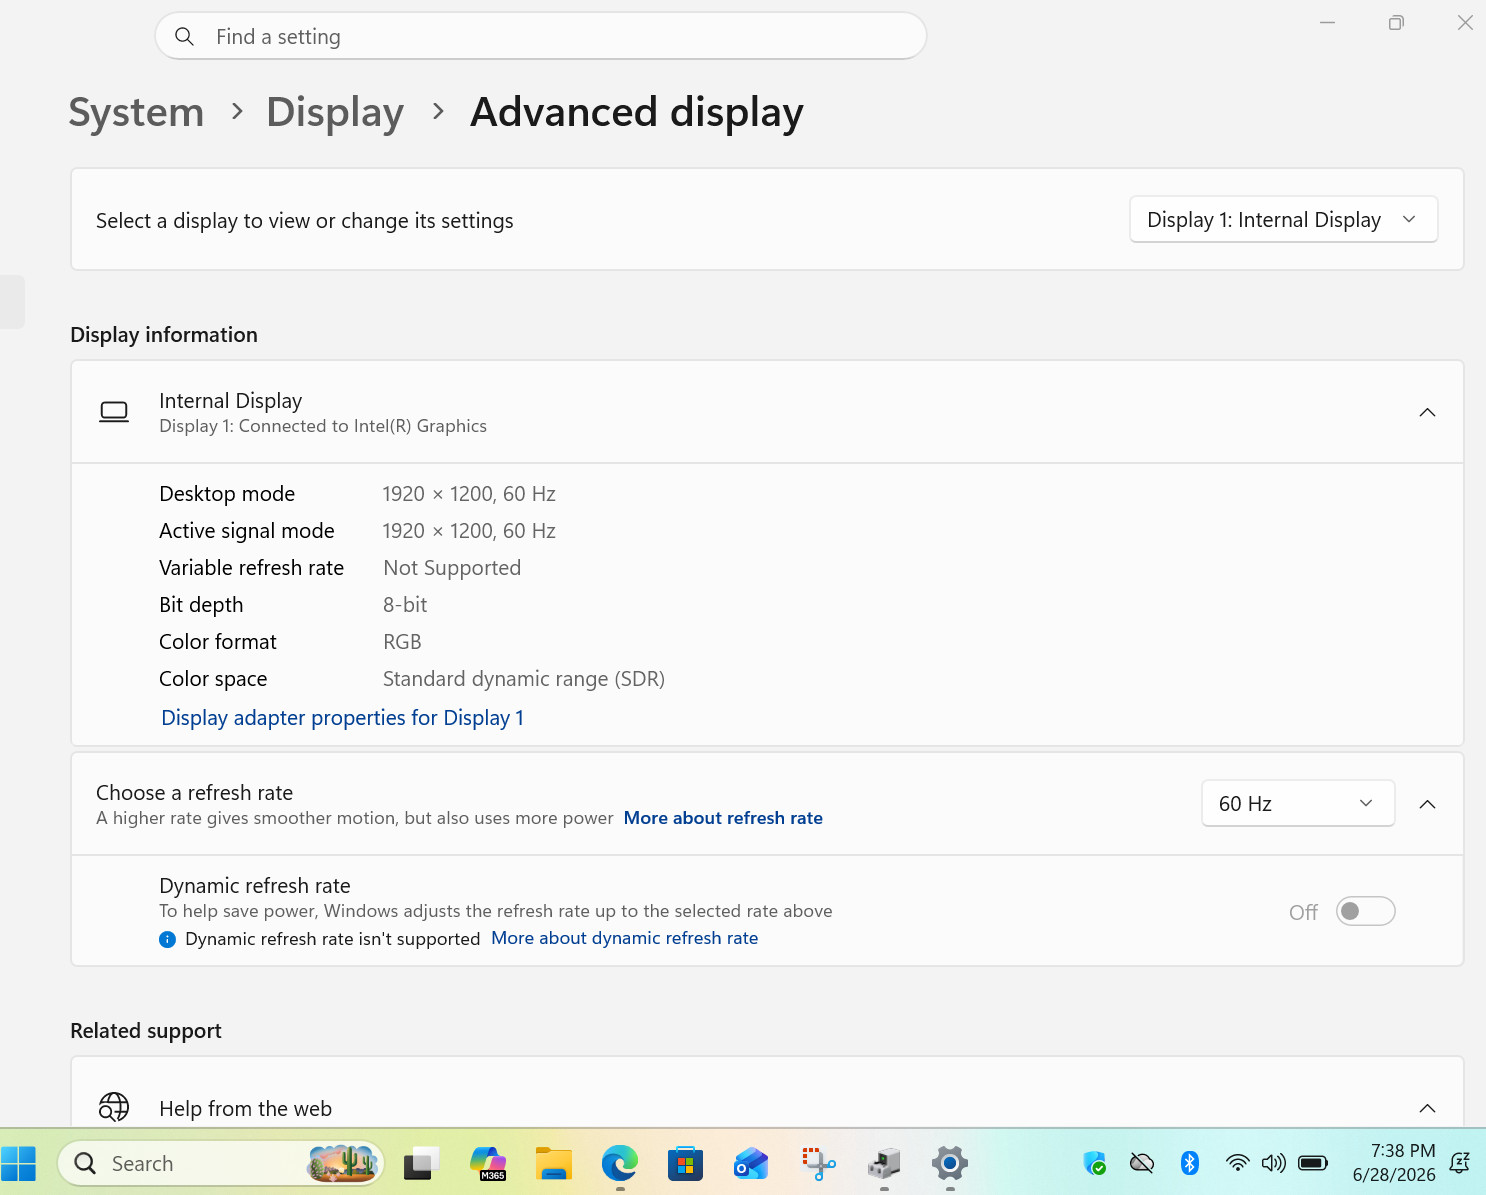This screenshot has height=1195, width=1486.
Task: Click the Related support heading
Action: [x=146, y=1031]
